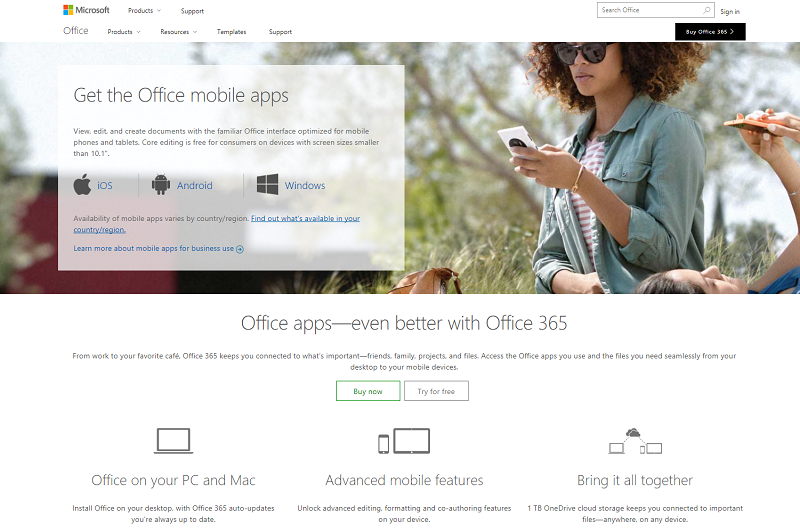This screenshot has height=532, width=800.
Task: Open the top-bar Support link
Action: coord(192,11)
